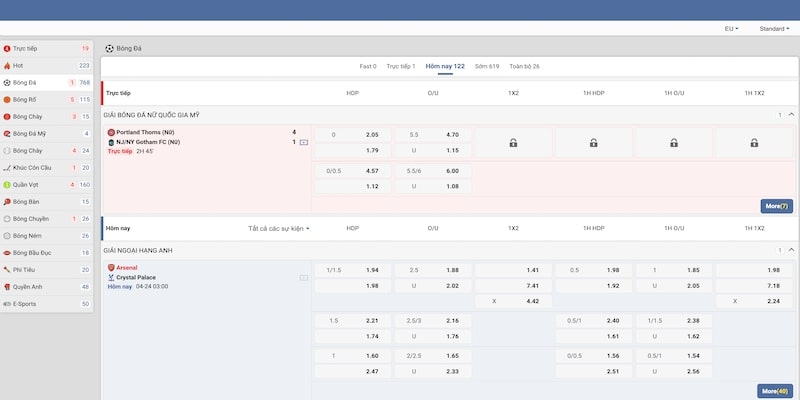The width and height of the screenshot is (800, 400).
Task: Choose the Quần Vợt tennis ball icon
Action: [8, 185]
